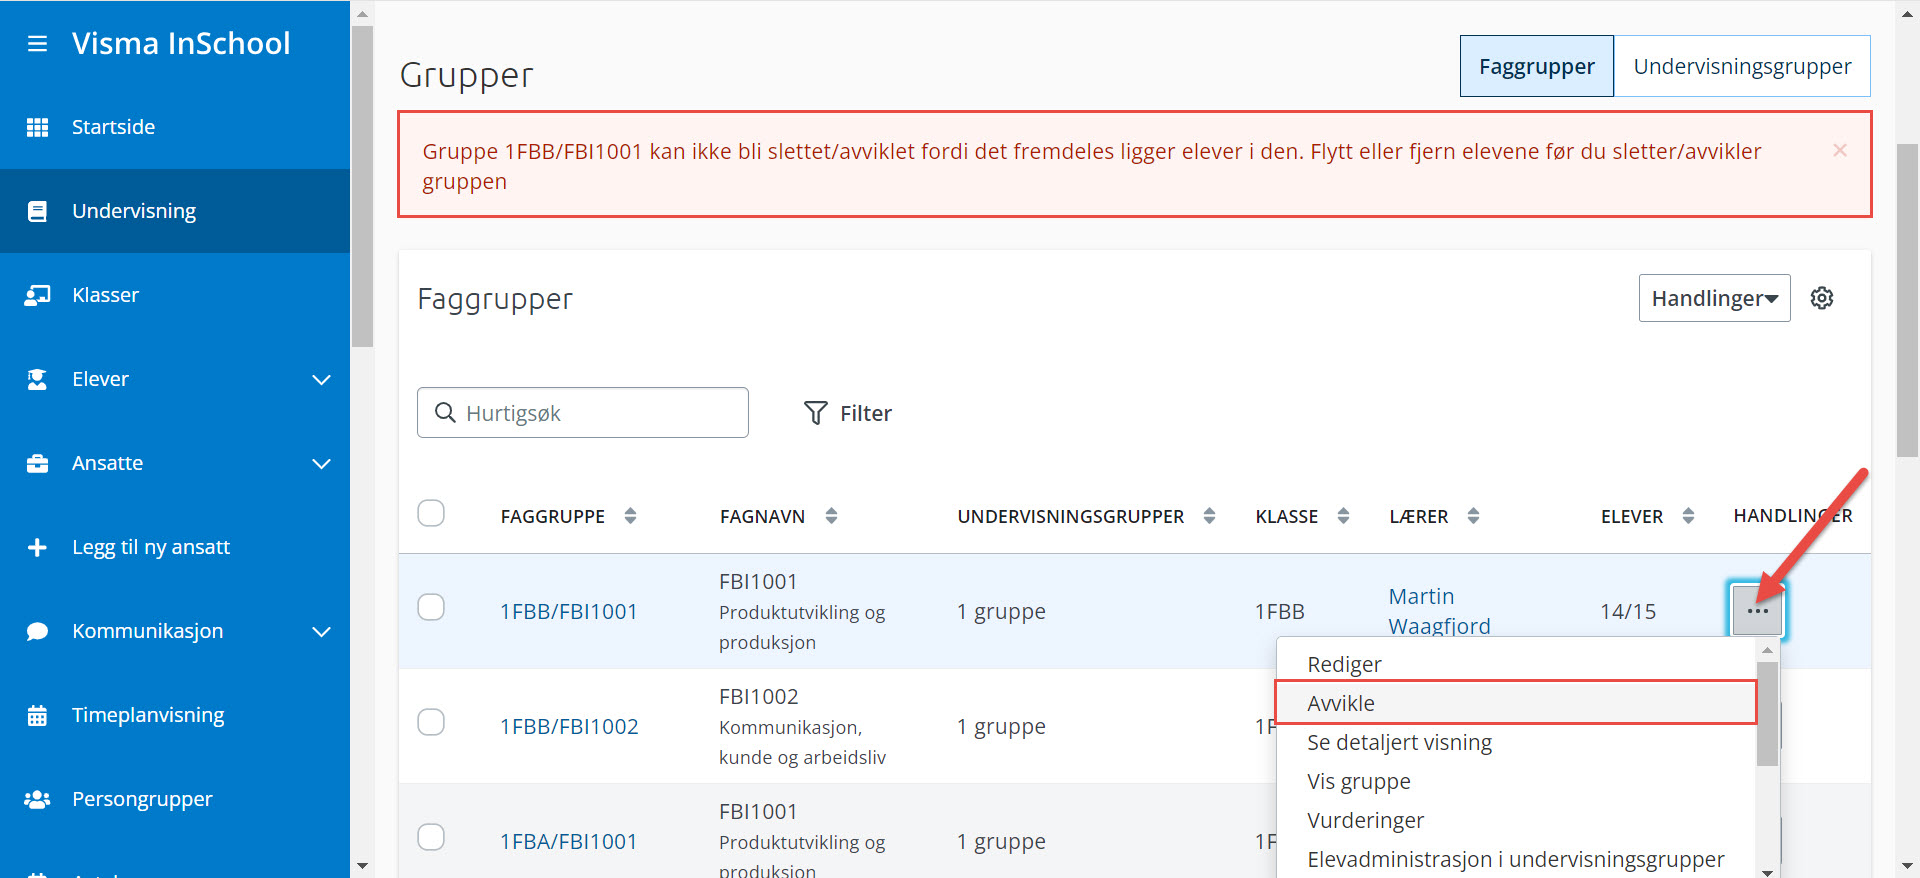Viewport: 1920px width, 878px height.
Task: Click the Ansatte briefcase icon
Action: [x=37, y=463]
